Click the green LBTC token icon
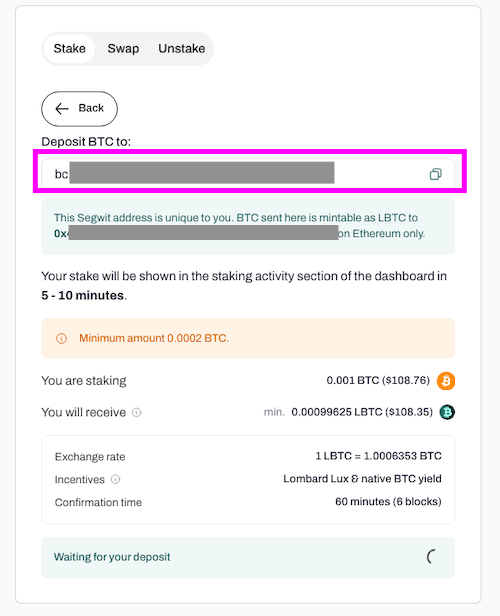The width and height of the screenshot is (500, 616). click(x=447, y=412)
